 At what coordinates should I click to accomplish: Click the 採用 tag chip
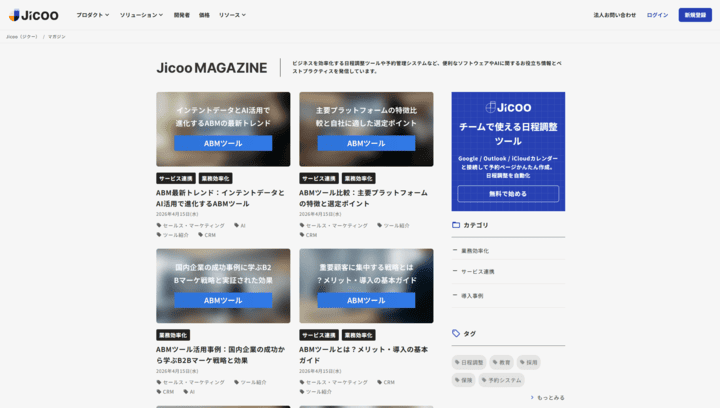[529, 363]
